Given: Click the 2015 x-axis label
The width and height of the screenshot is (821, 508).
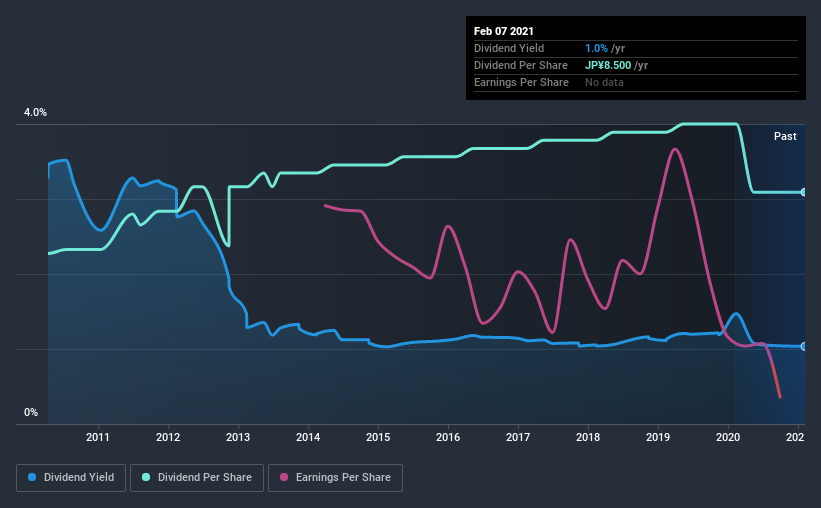Looking at the screenshot, I should pyautogui.click(x=378, y=437).
